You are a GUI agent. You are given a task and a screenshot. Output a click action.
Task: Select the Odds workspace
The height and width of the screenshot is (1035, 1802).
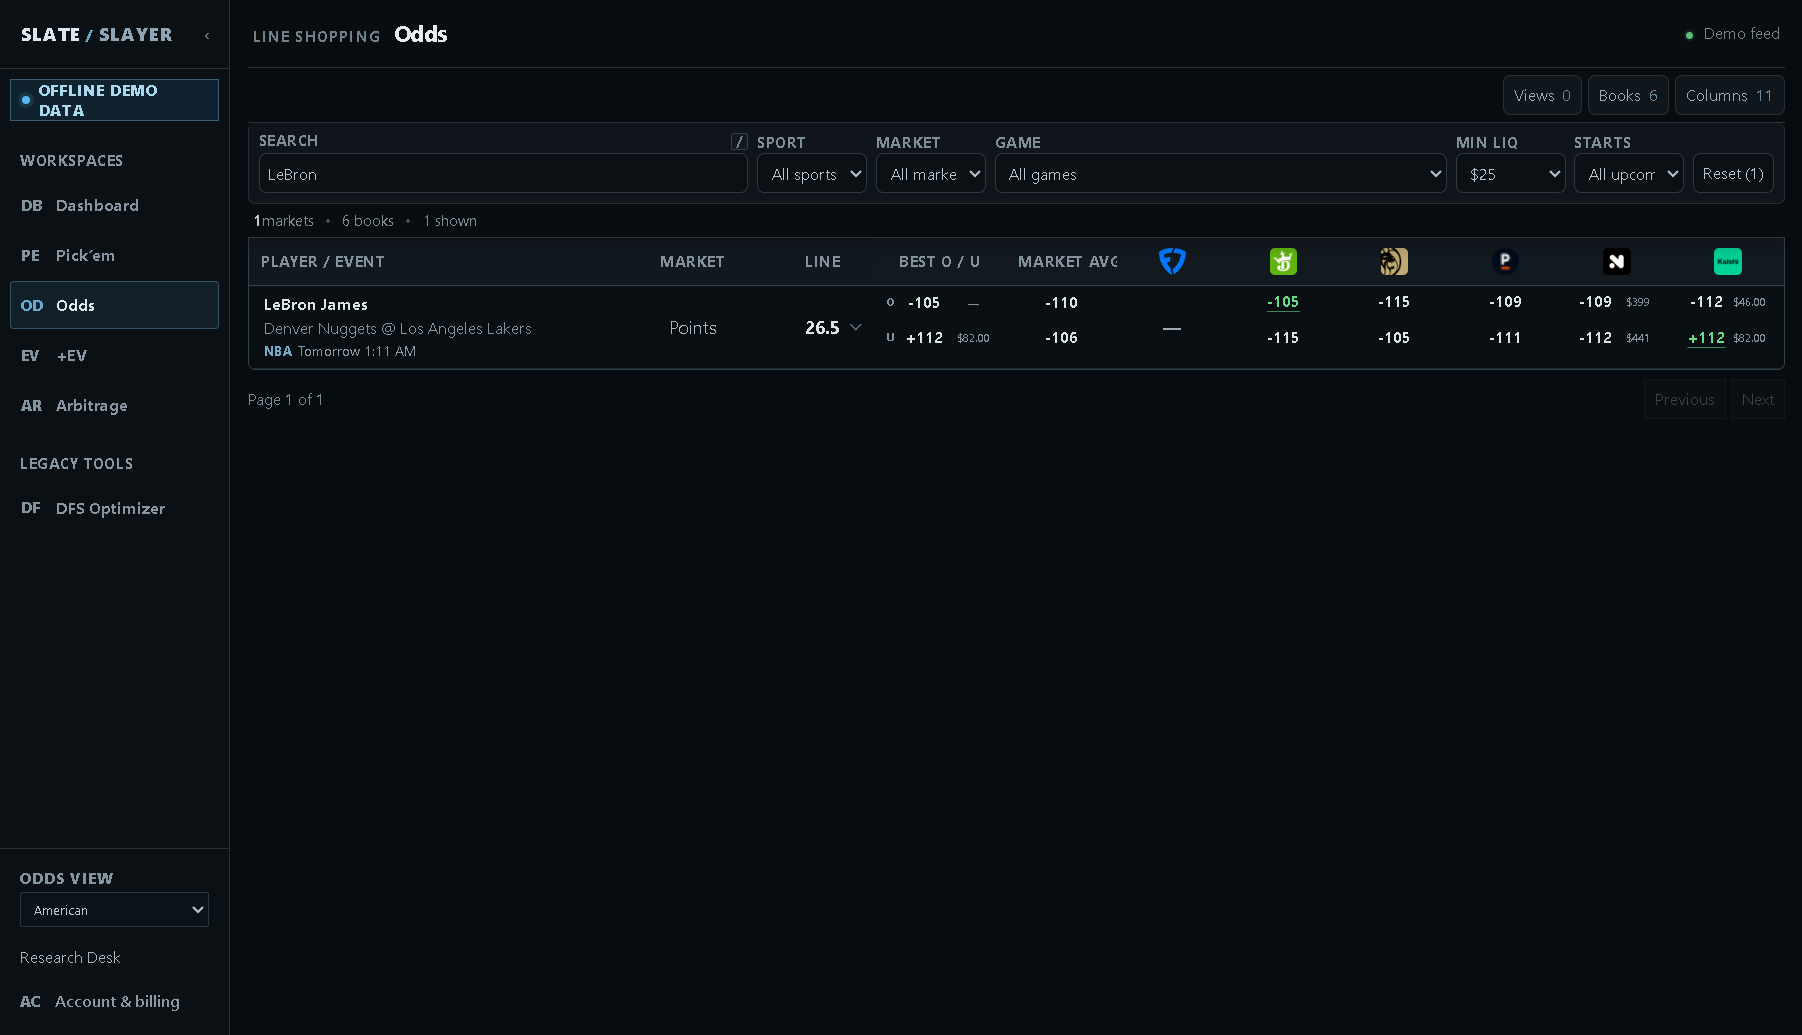point(114,305)
